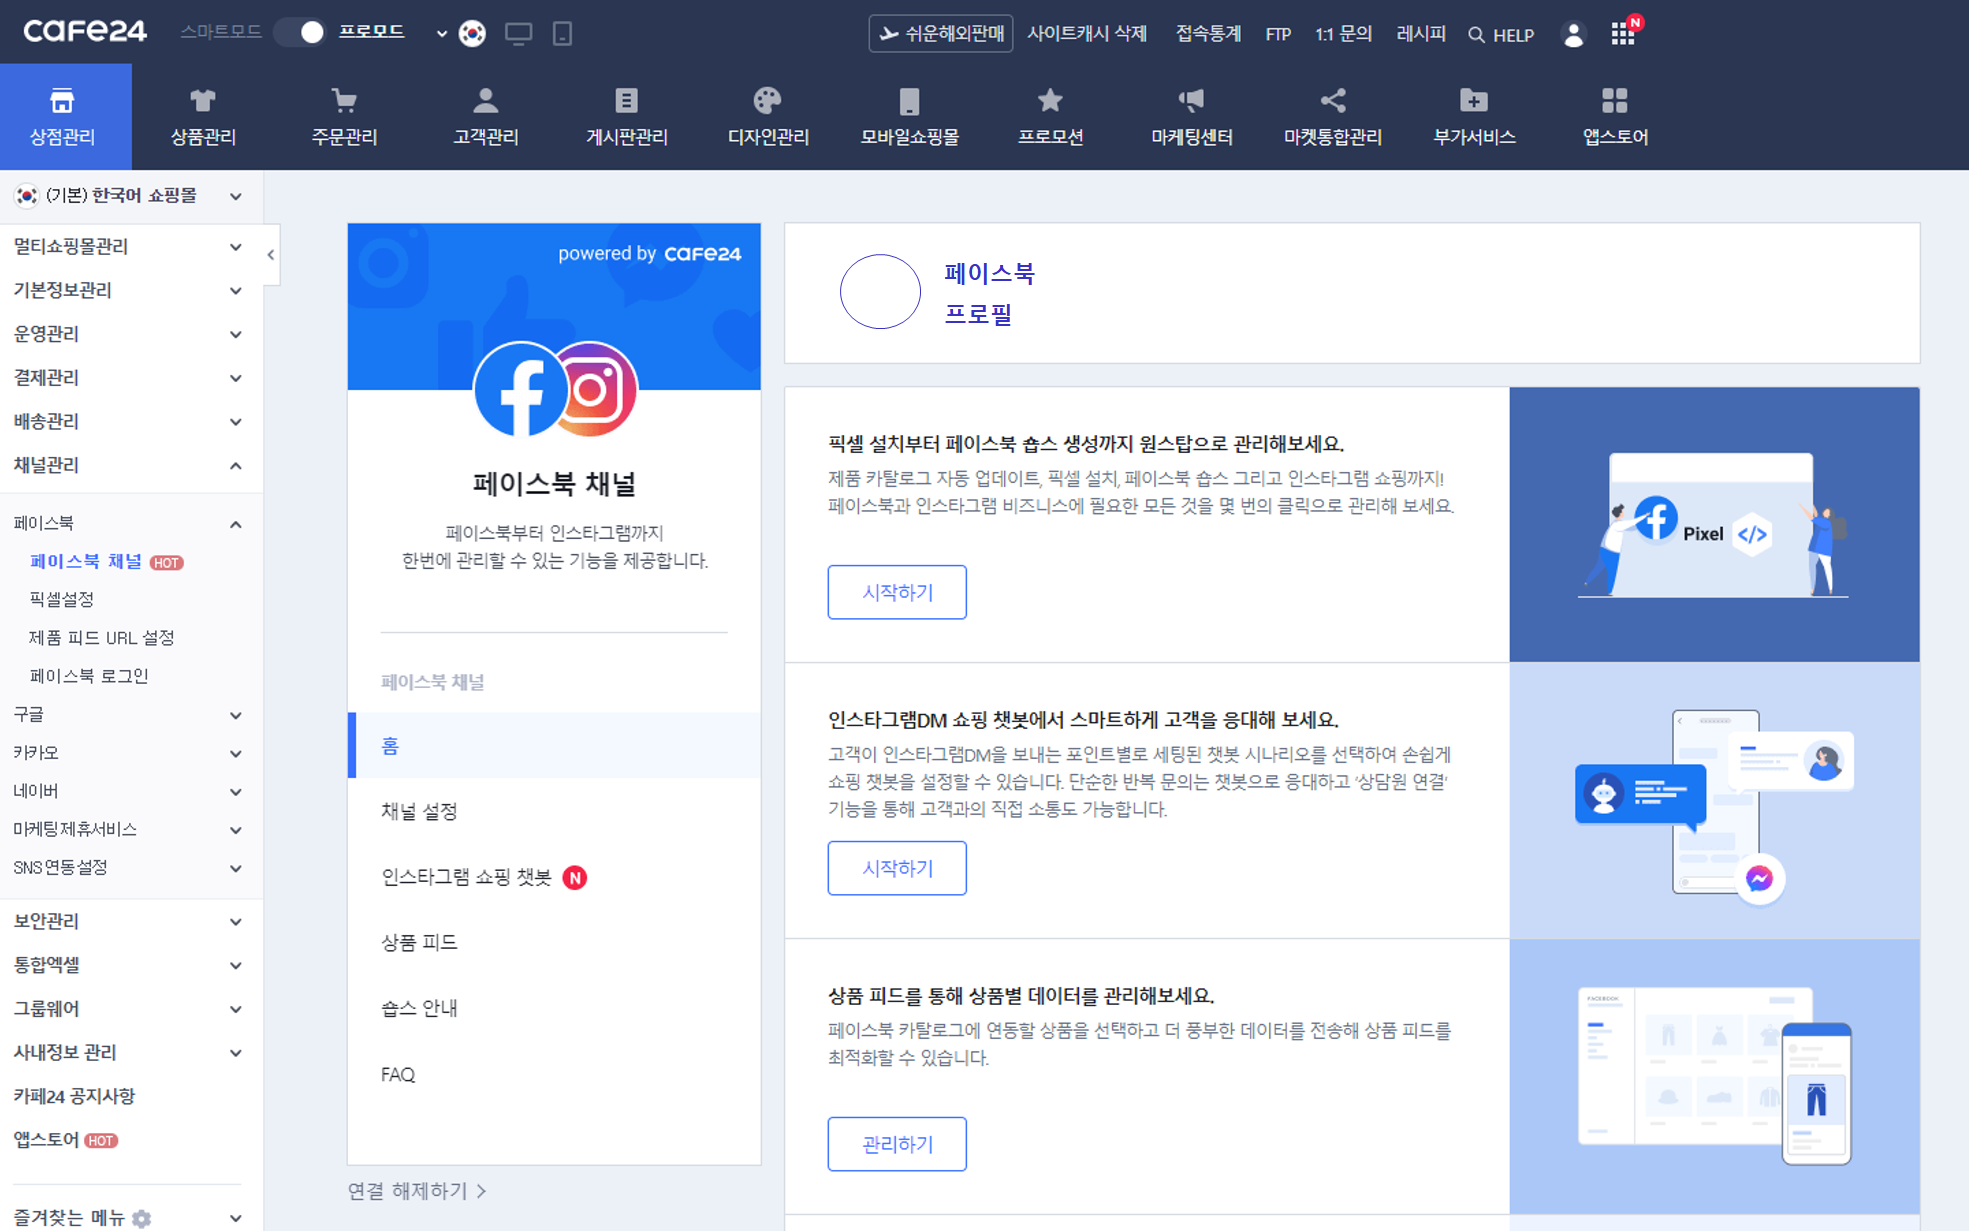Open 상품관리 product management icon
1969x1231 pixels.
pos(203,101)
